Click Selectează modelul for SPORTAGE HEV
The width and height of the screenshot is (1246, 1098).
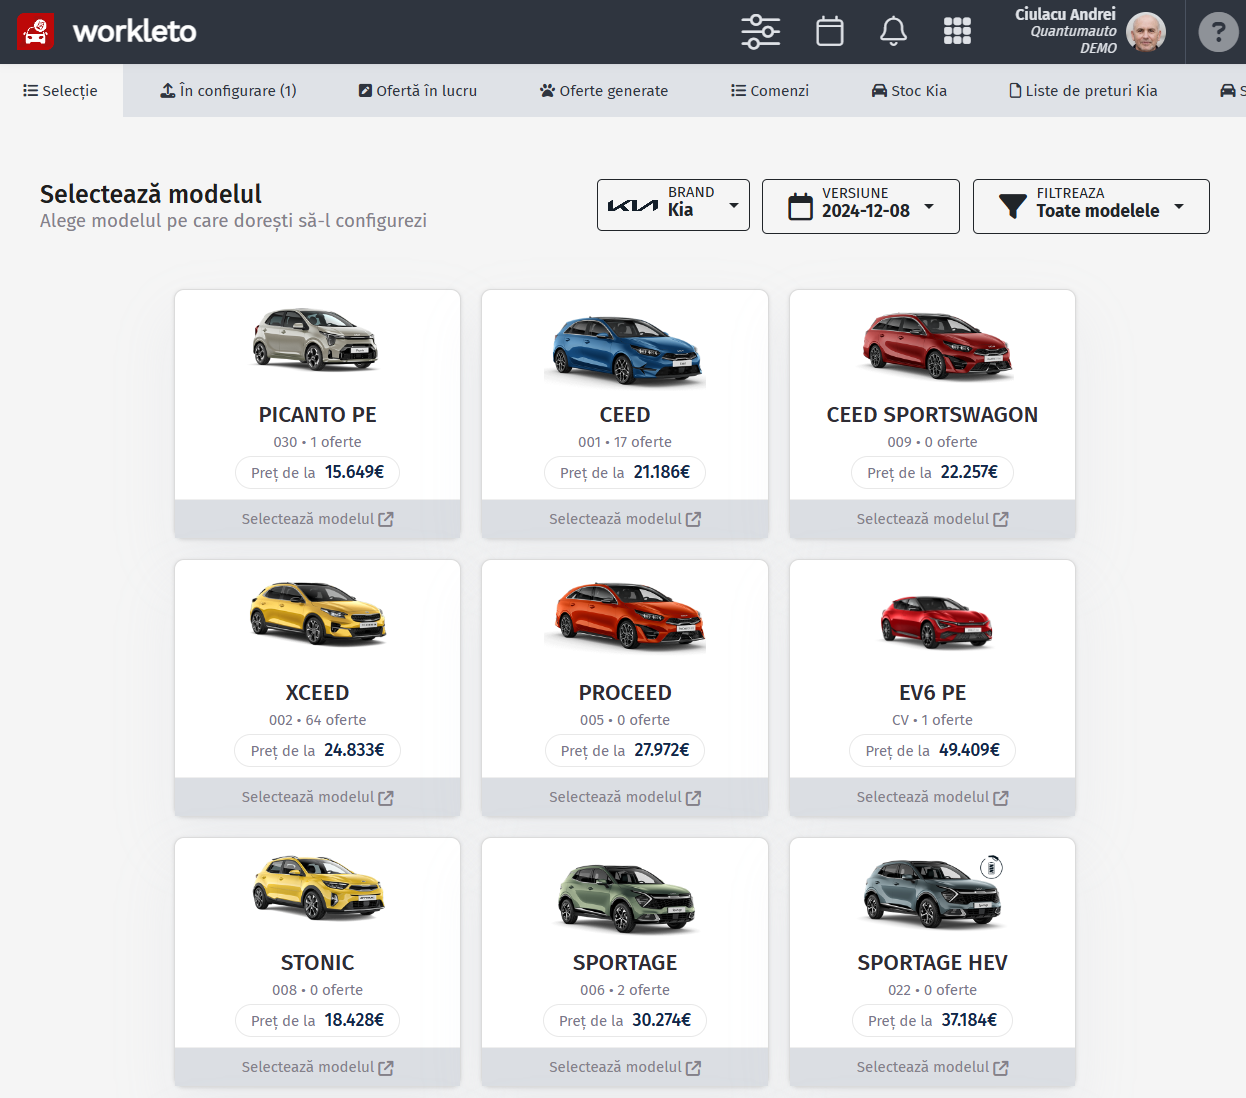932,1067
